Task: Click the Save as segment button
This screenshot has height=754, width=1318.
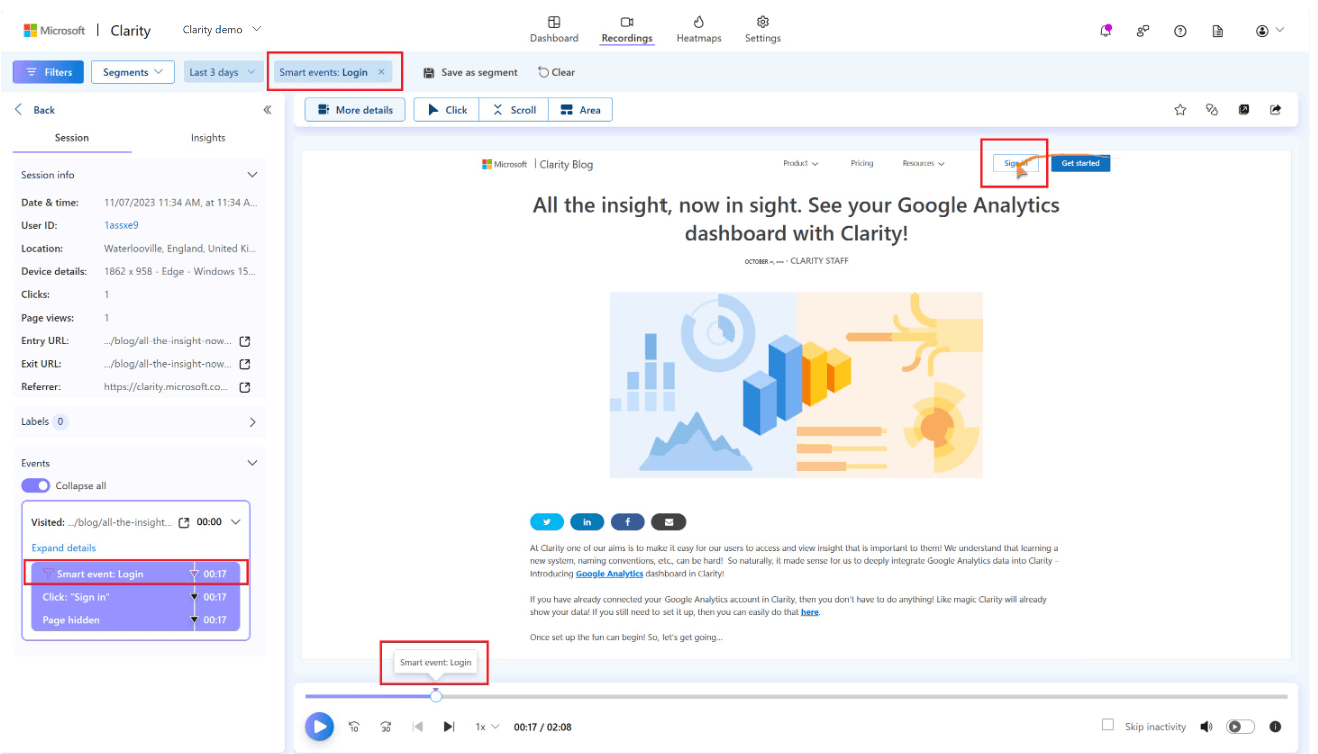Action: tap(469, 71)
